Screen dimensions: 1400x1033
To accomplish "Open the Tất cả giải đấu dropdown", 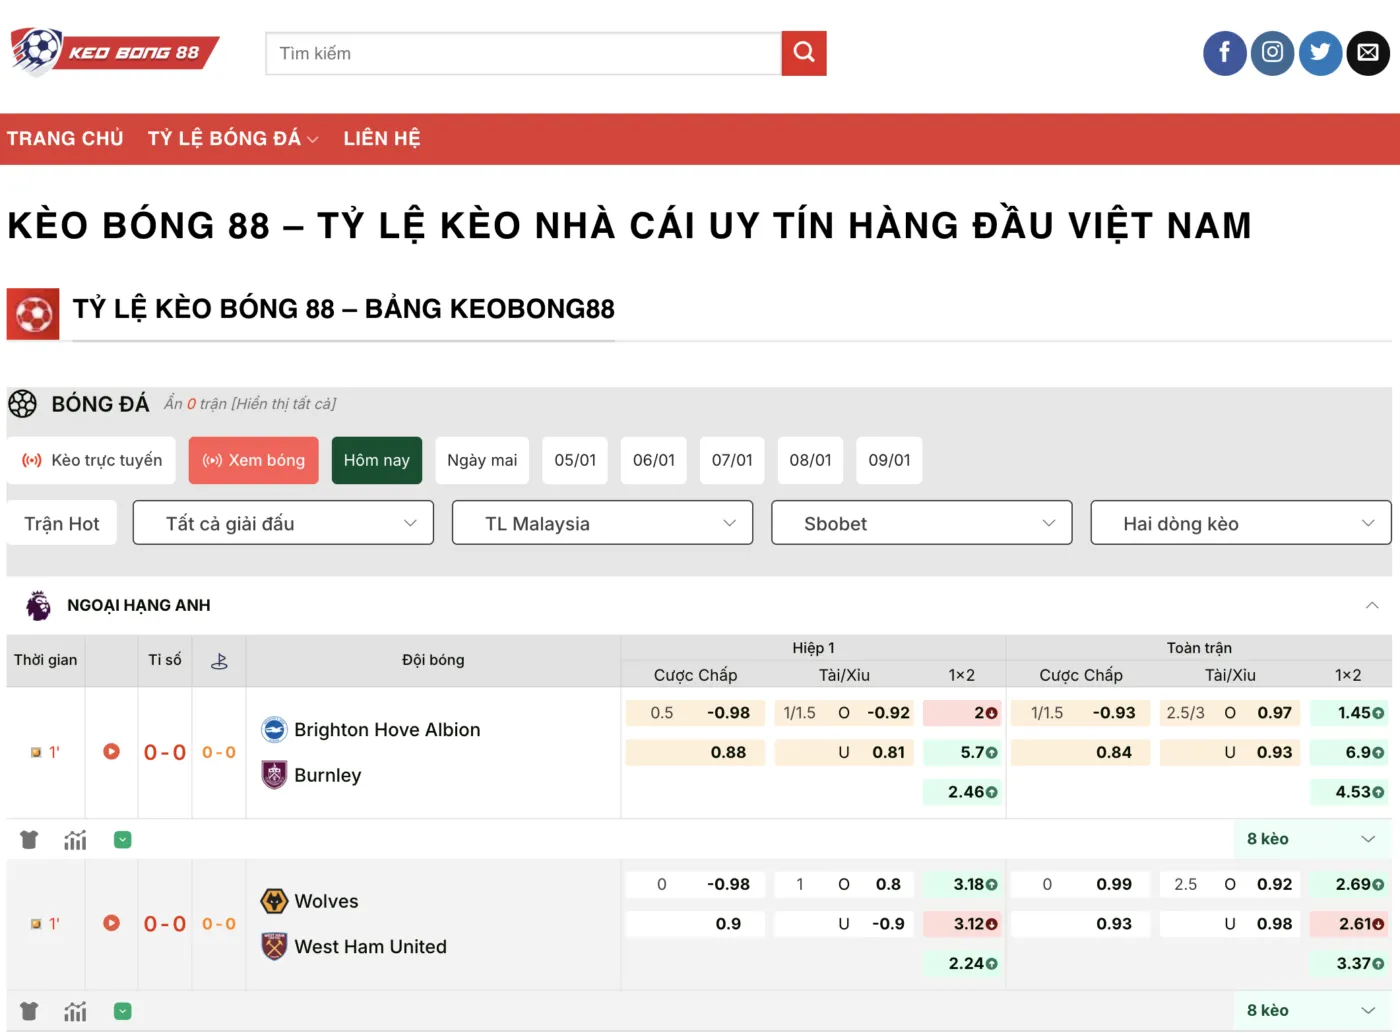I will point(283,523).
